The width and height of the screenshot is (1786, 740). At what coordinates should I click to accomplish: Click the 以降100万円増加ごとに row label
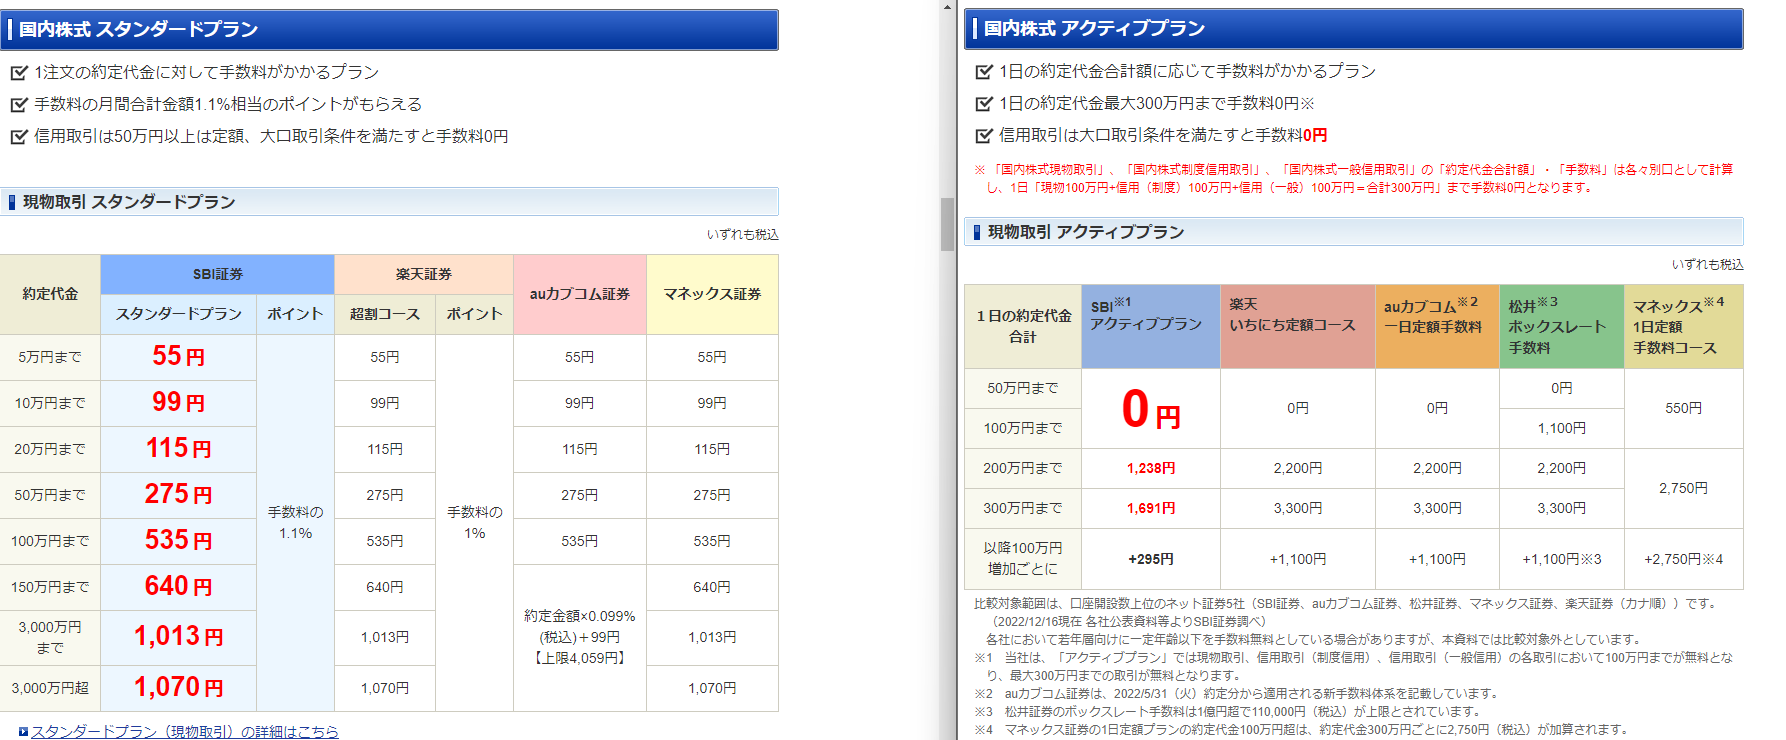click(1023, 559)
